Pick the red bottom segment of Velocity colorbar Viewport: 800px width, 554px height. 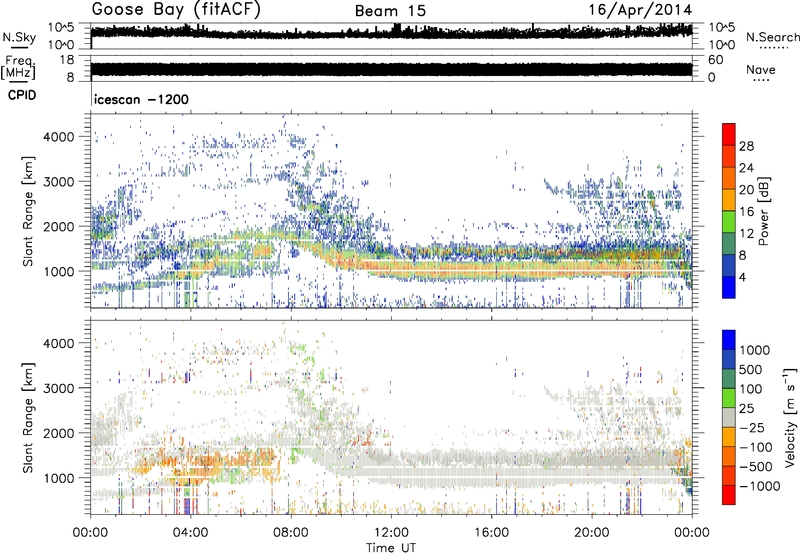pos(729,495)
